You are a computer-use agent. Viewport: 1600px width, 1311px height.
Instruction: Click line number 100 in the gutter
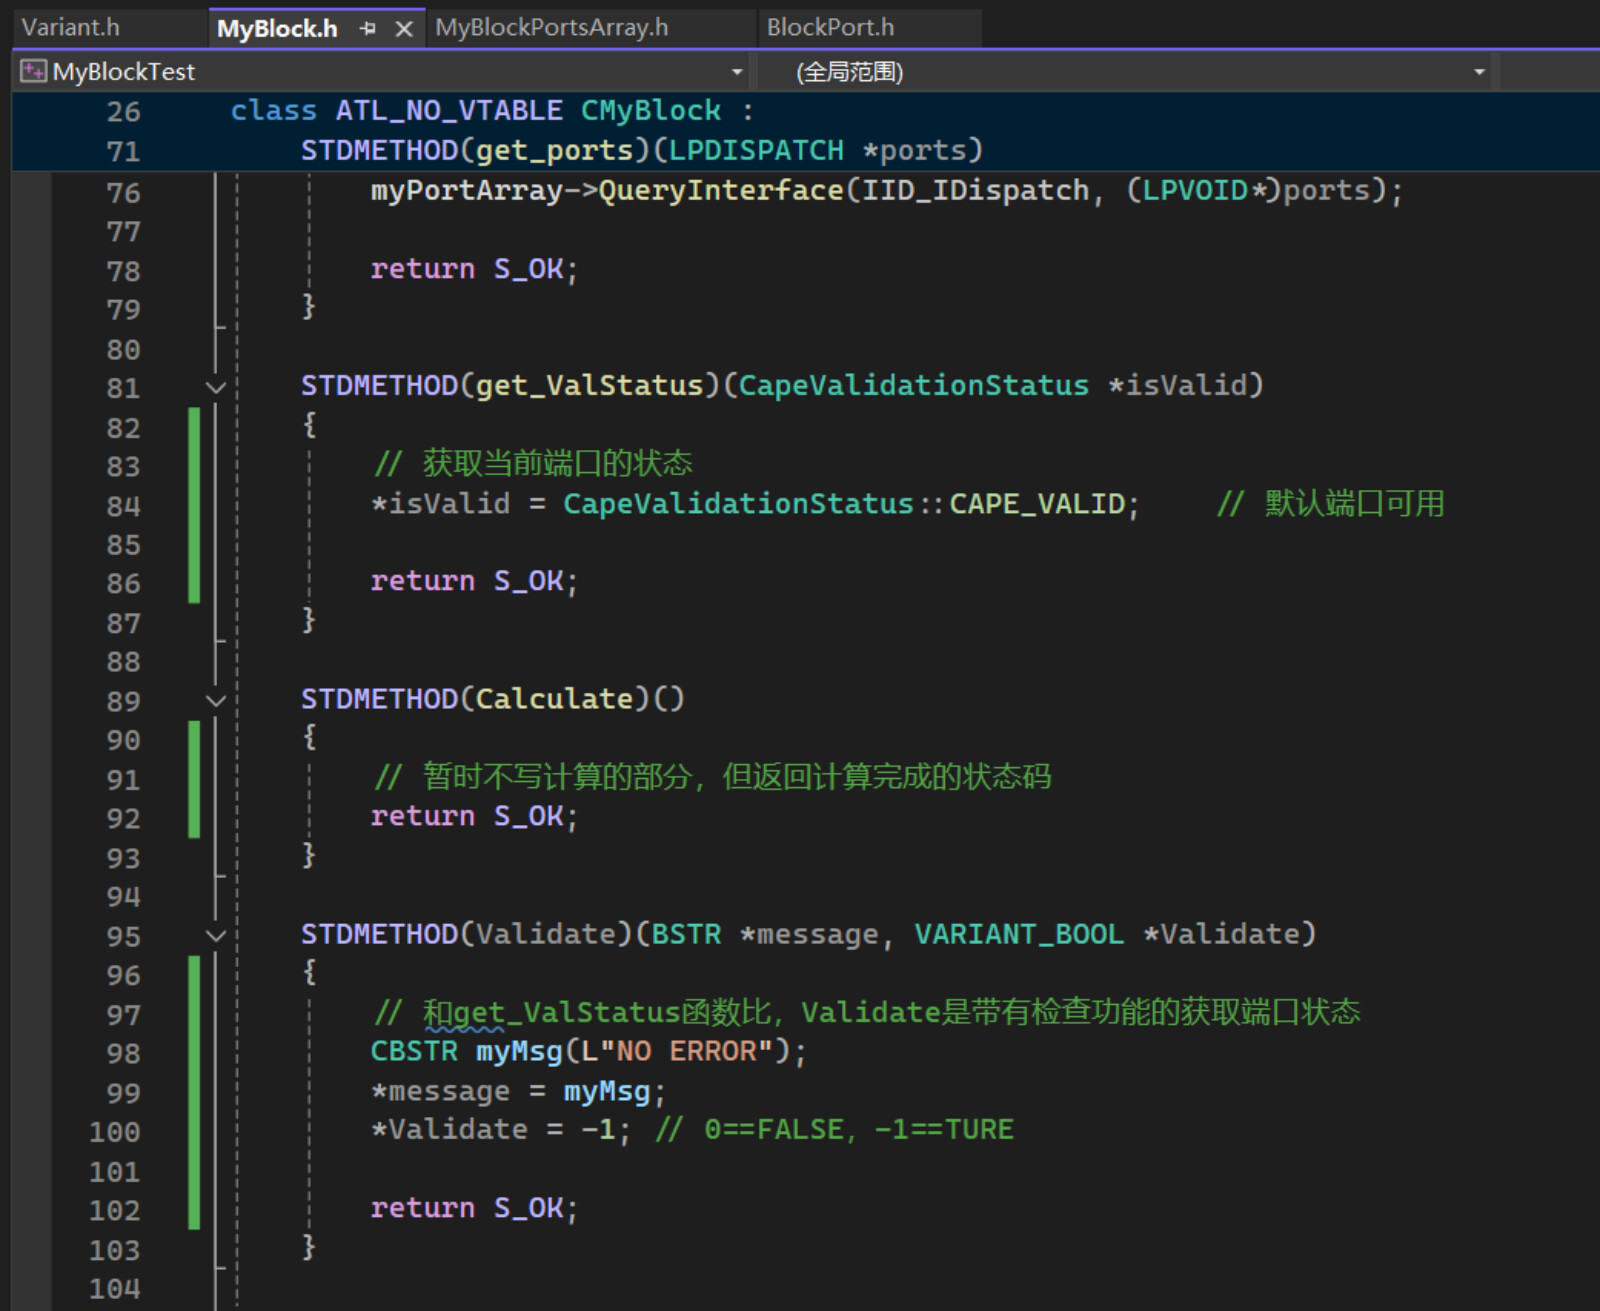click(114, 1132)
